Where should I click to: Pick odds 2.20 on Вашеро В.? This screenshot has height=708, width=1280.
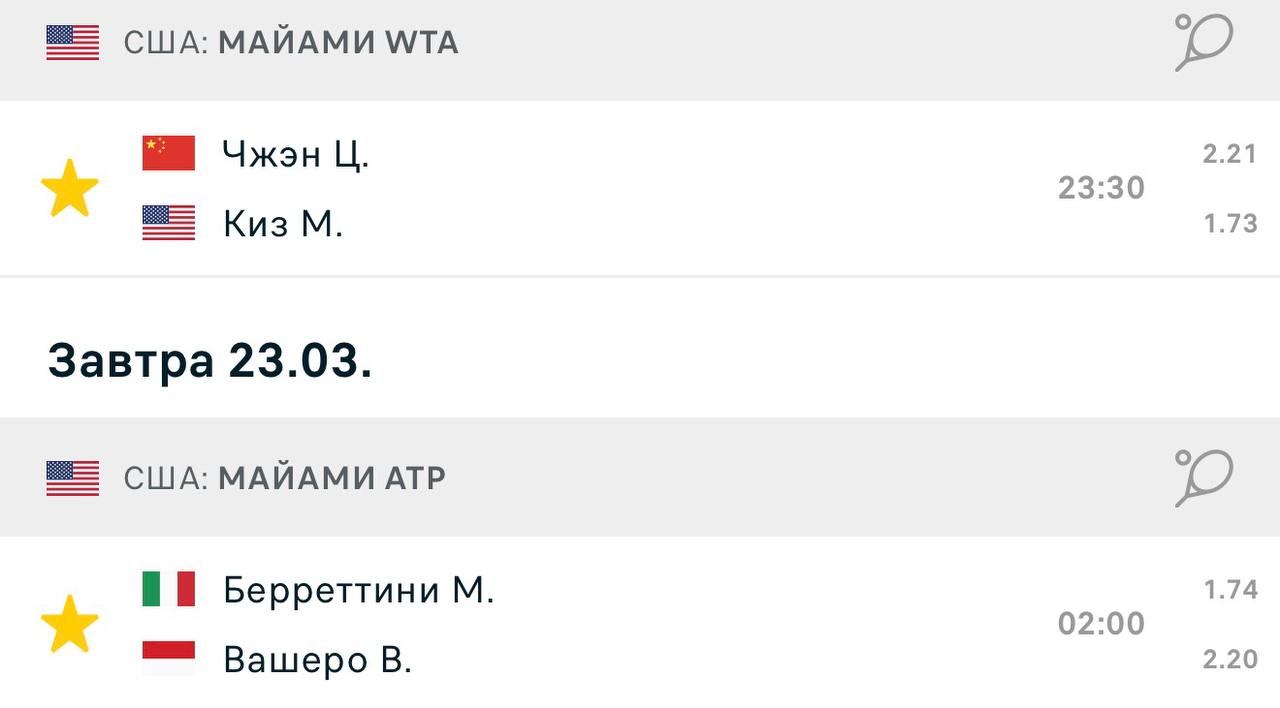[x=1229, y=659]
